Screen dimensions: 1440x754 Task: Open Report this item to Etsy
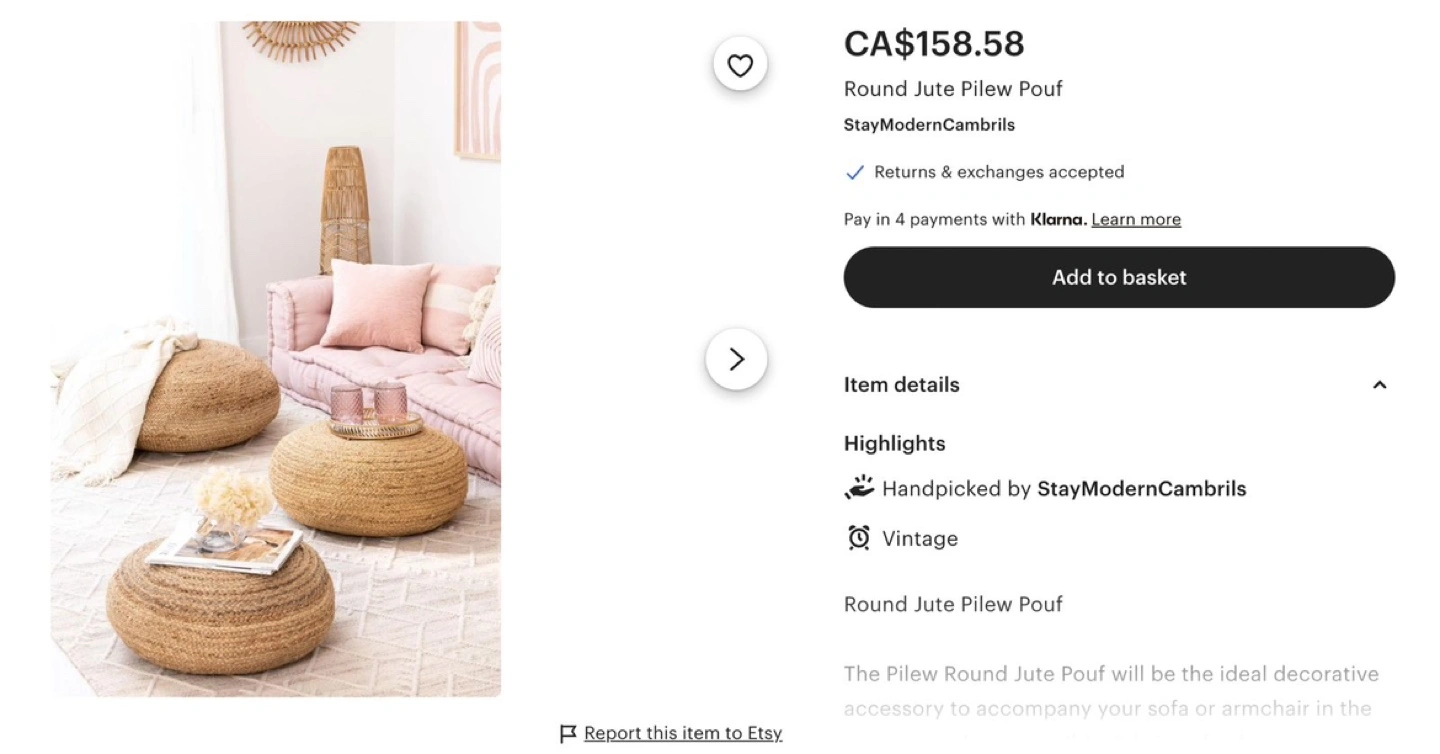click(x=682, y=734)
